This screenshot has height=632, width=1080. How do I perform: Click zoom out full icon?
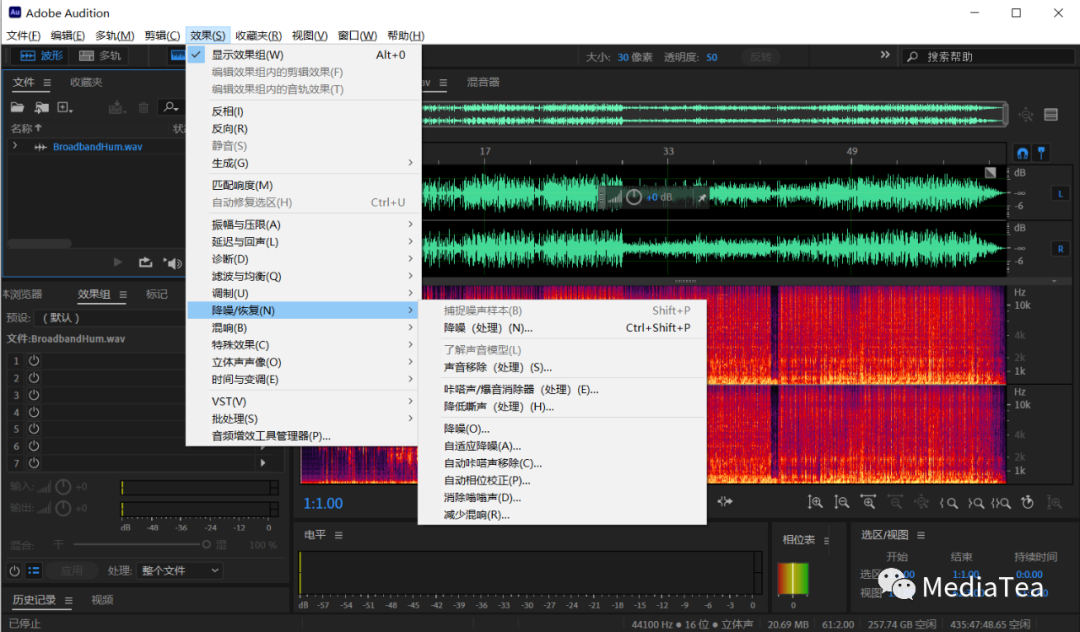(921, 503)
